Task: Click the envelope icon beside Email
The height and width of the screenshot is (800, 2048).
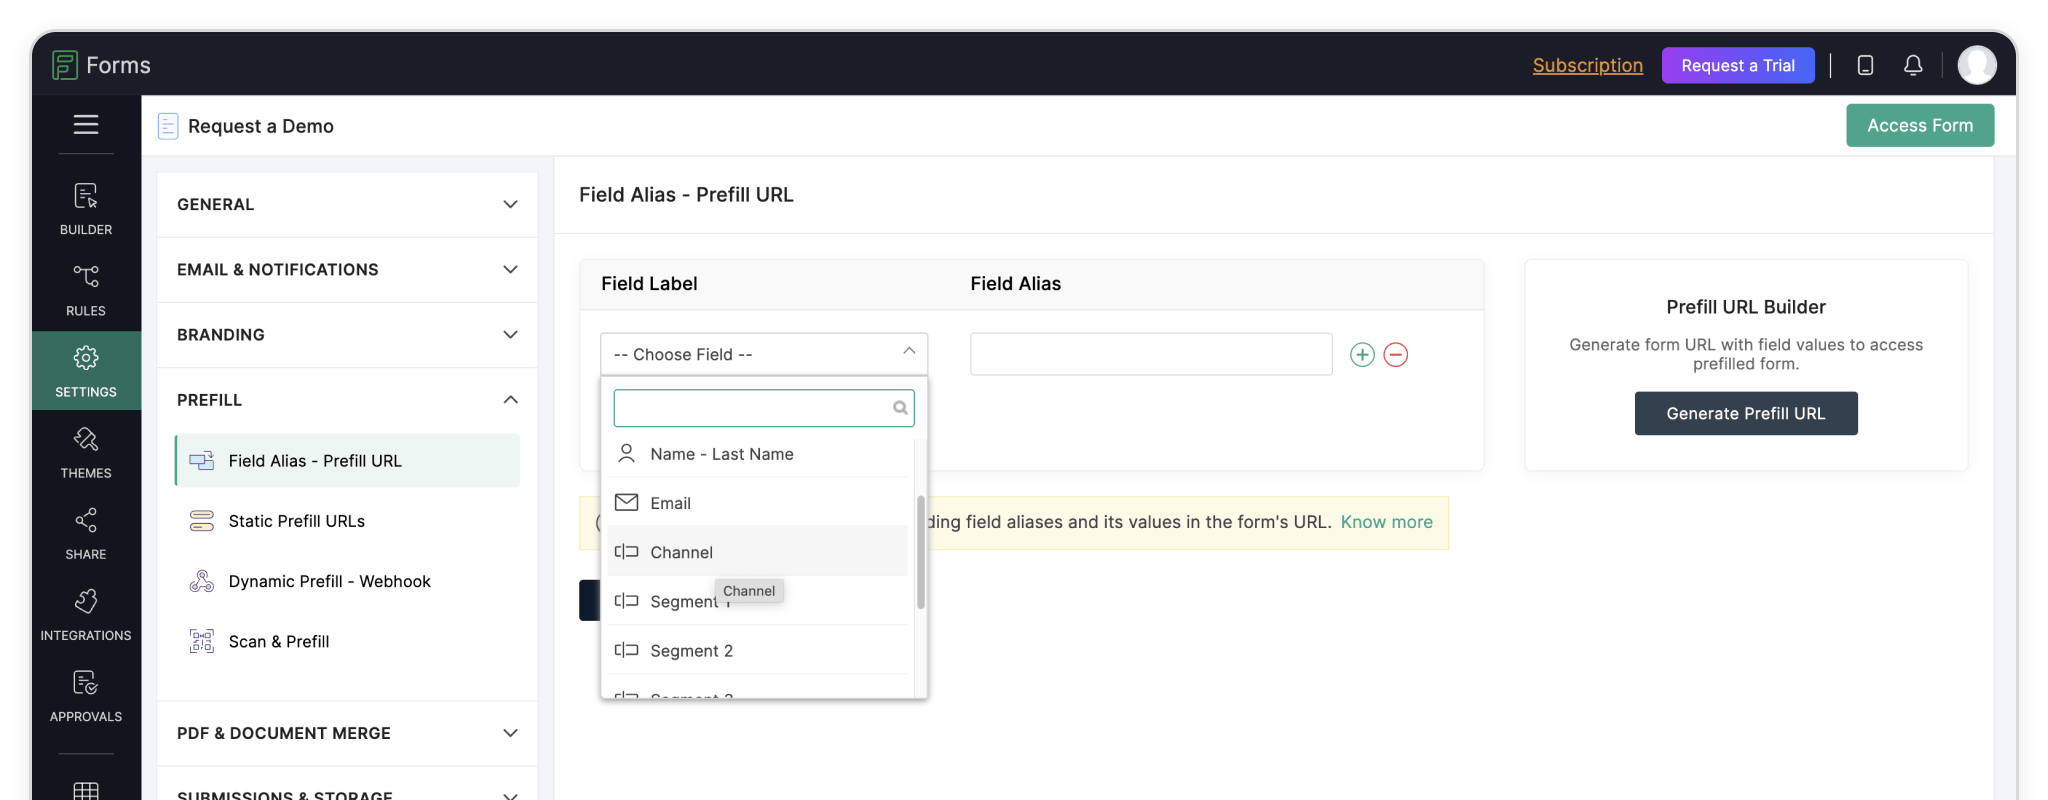Action: (x=627, y=502)
